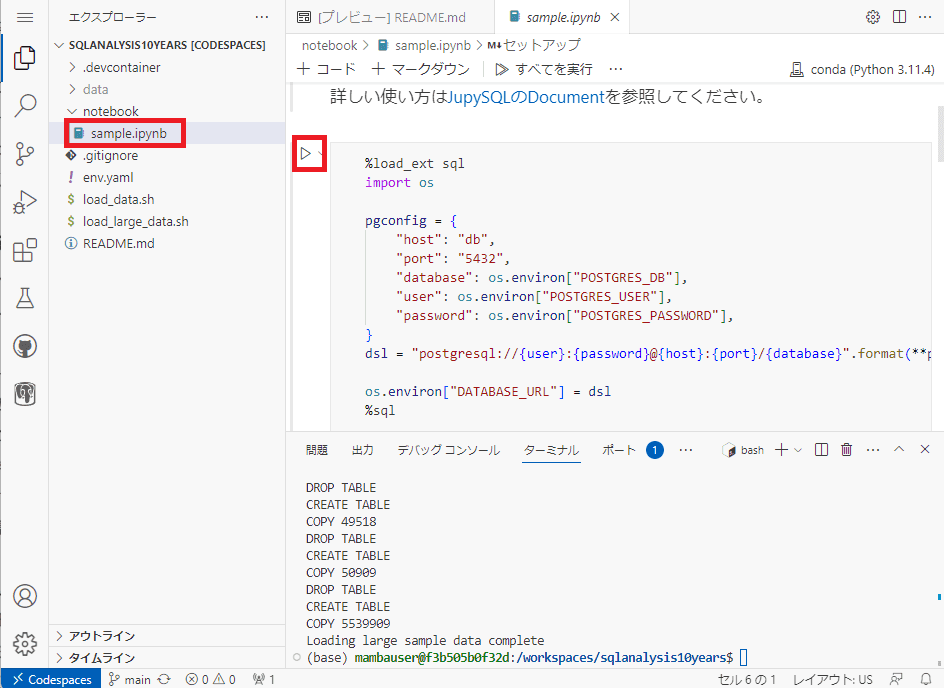Collapse the notebook folder

(x=110, y=111)
